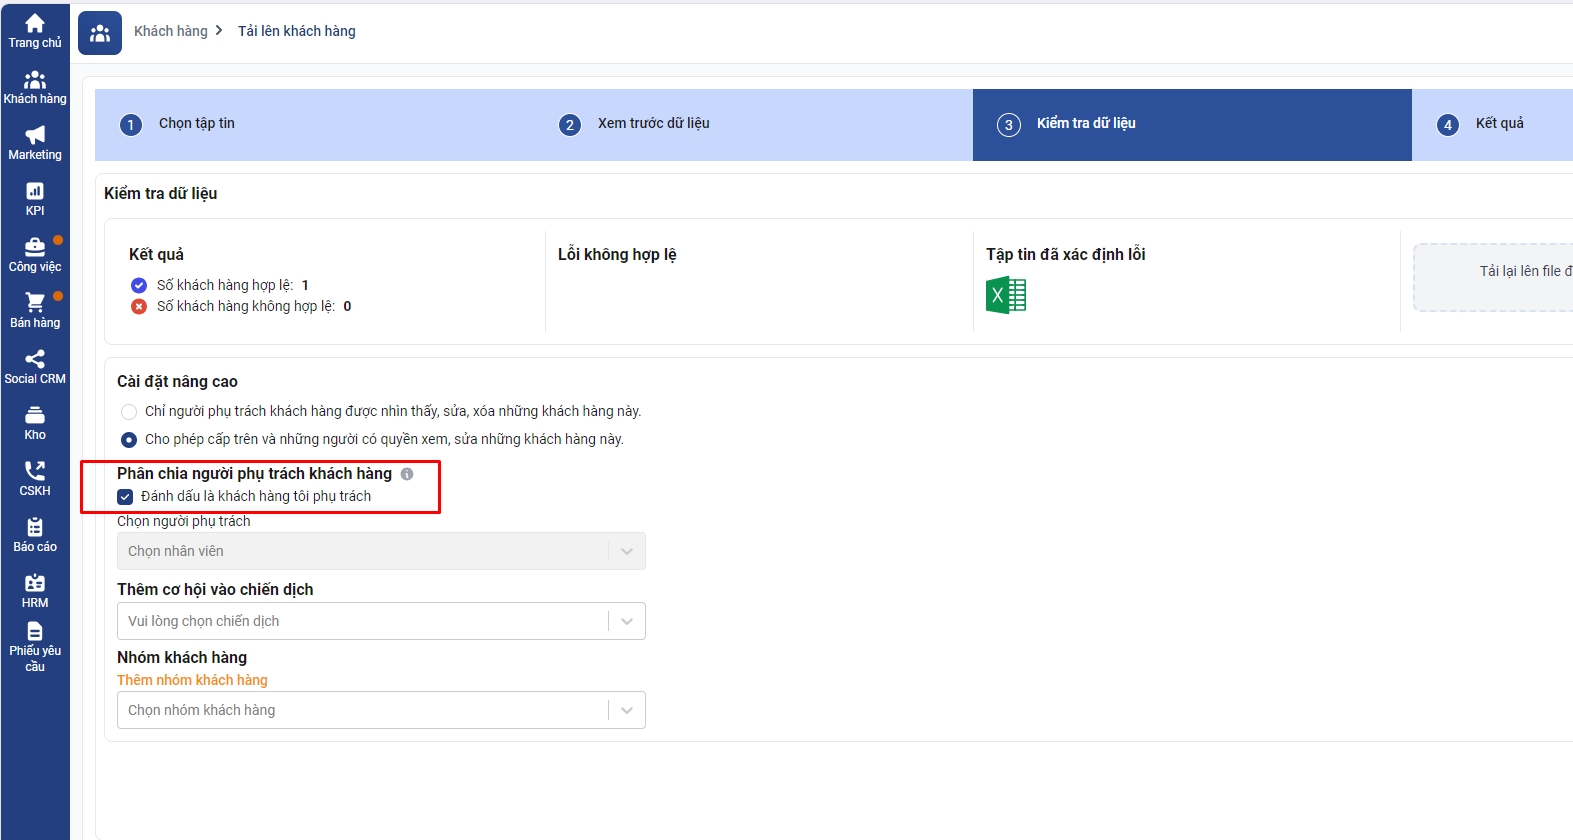The image size is (1573, 840).
Task: Click 'Khách hàng' breadcrumb link
Action: (x=171, y=31)
